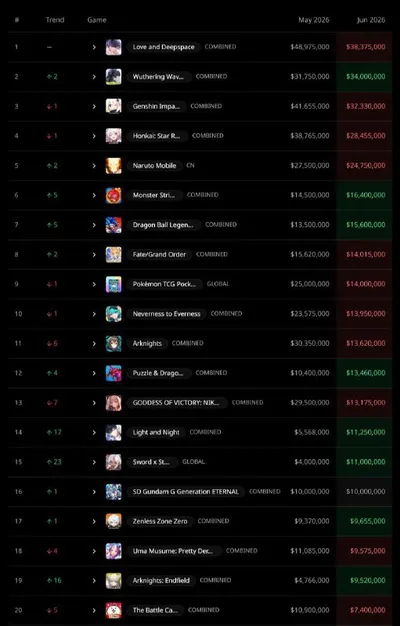Screen dimensions: 400x626
Task: Click the Monster Strike red ball icon
Action: (114, 195)
